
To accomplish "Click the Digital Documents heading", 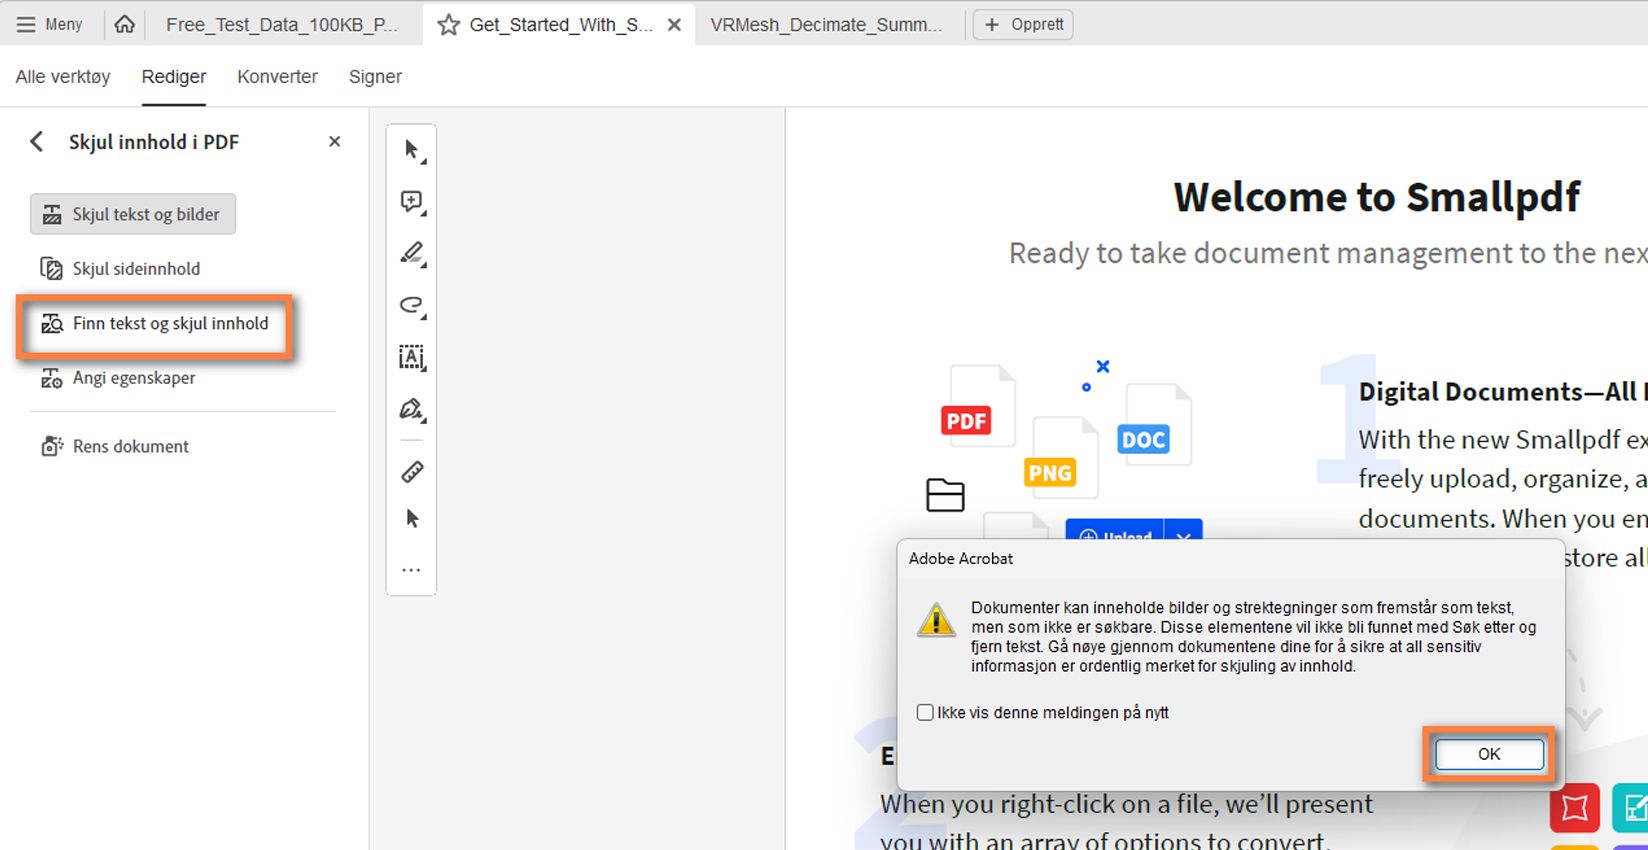I will (1503, 392).
